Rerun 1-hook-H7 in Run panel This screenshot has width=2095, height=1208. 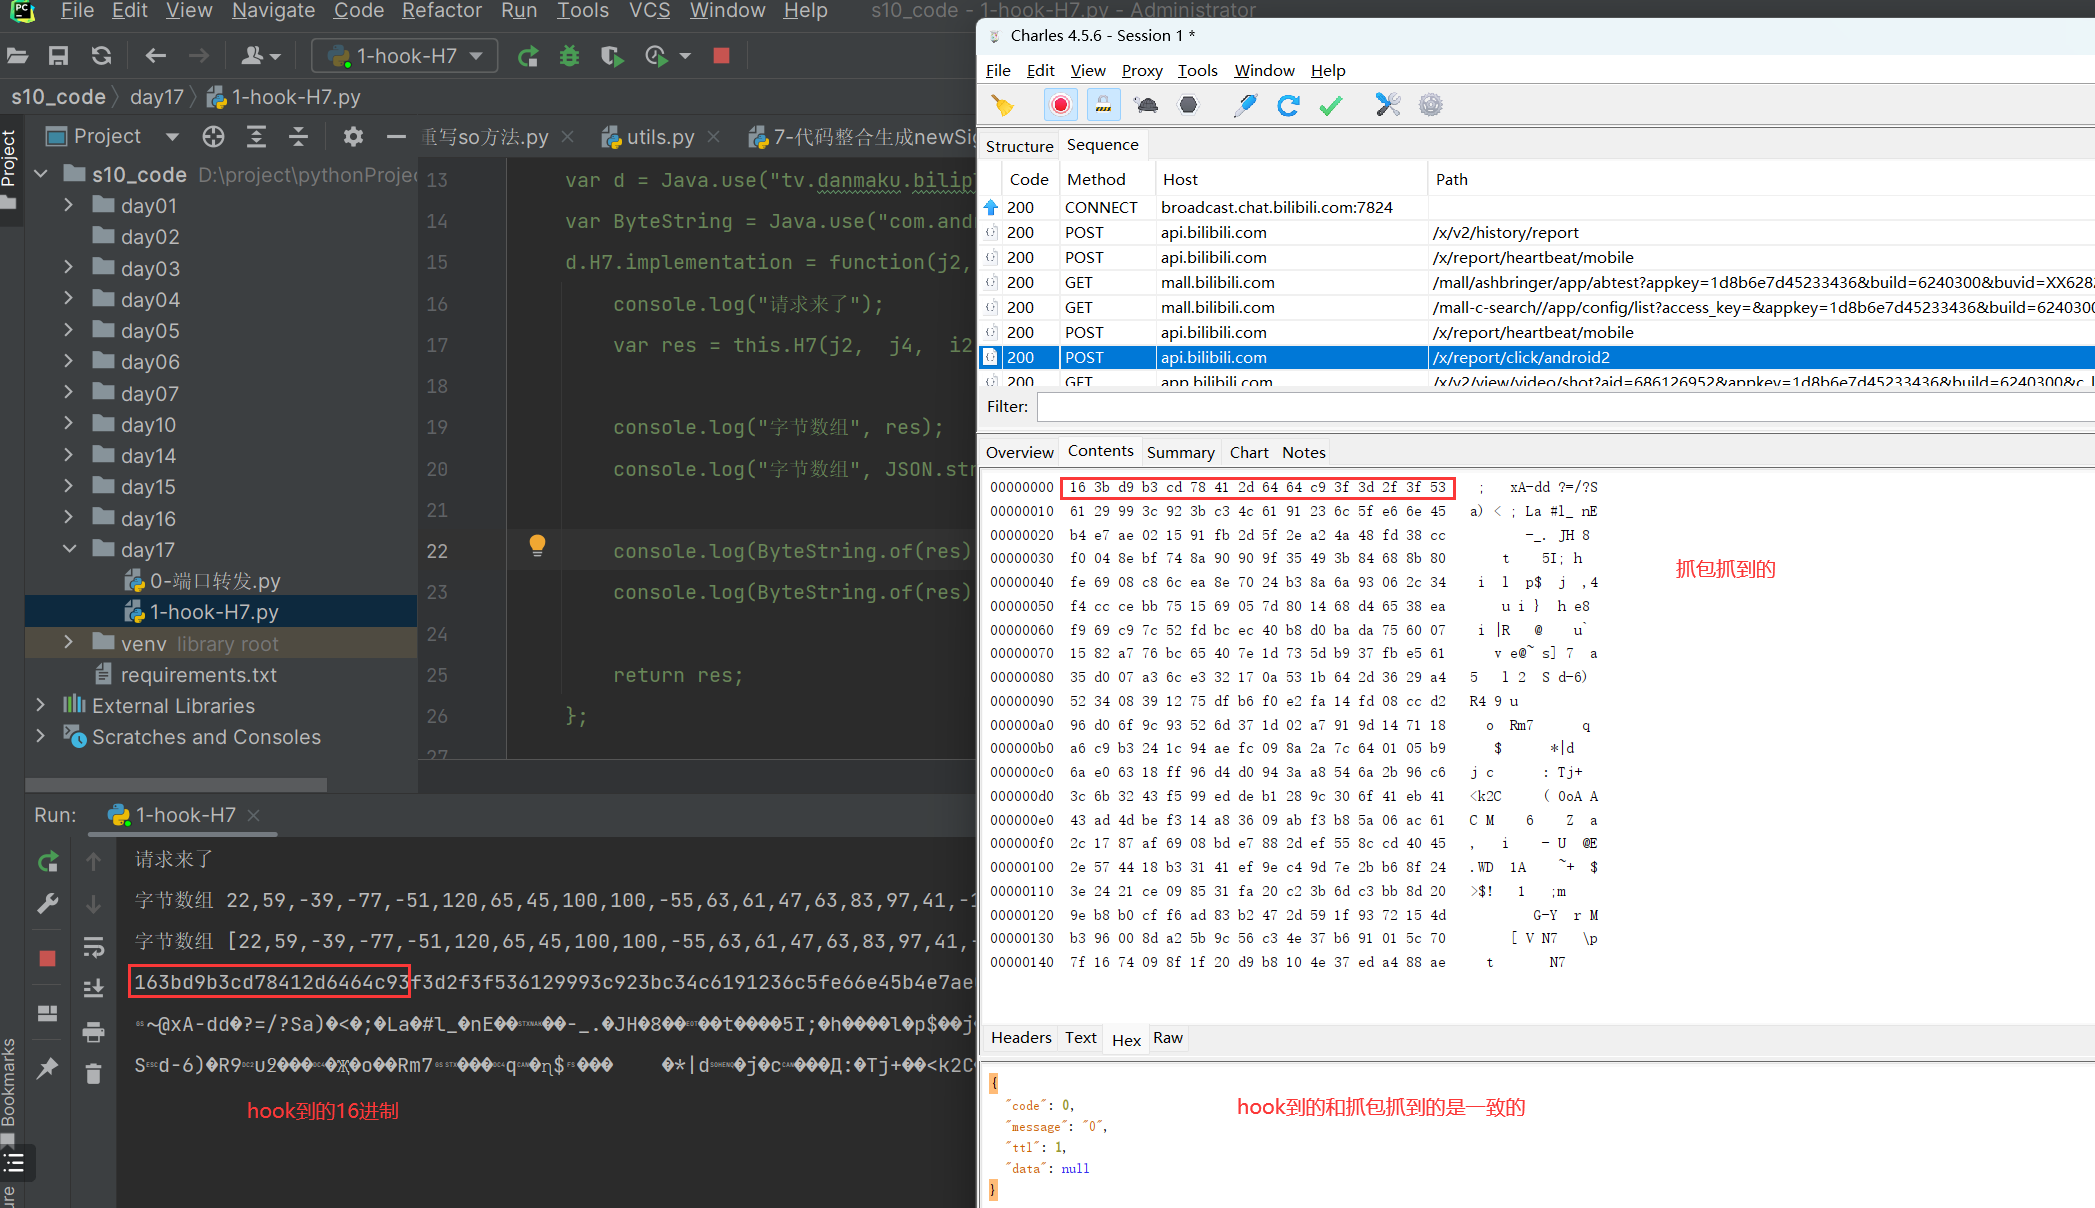pos(48,861)
